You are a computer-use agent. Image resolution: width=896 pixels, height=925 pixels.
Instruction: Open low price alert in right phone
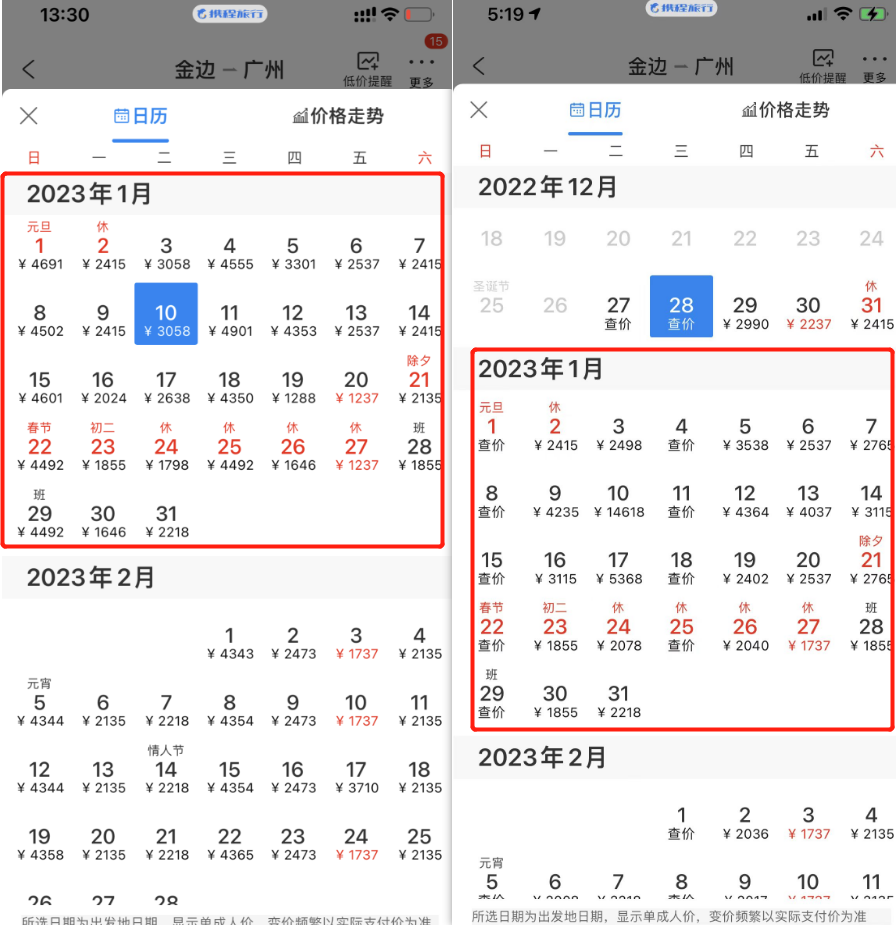pos(822,66)
